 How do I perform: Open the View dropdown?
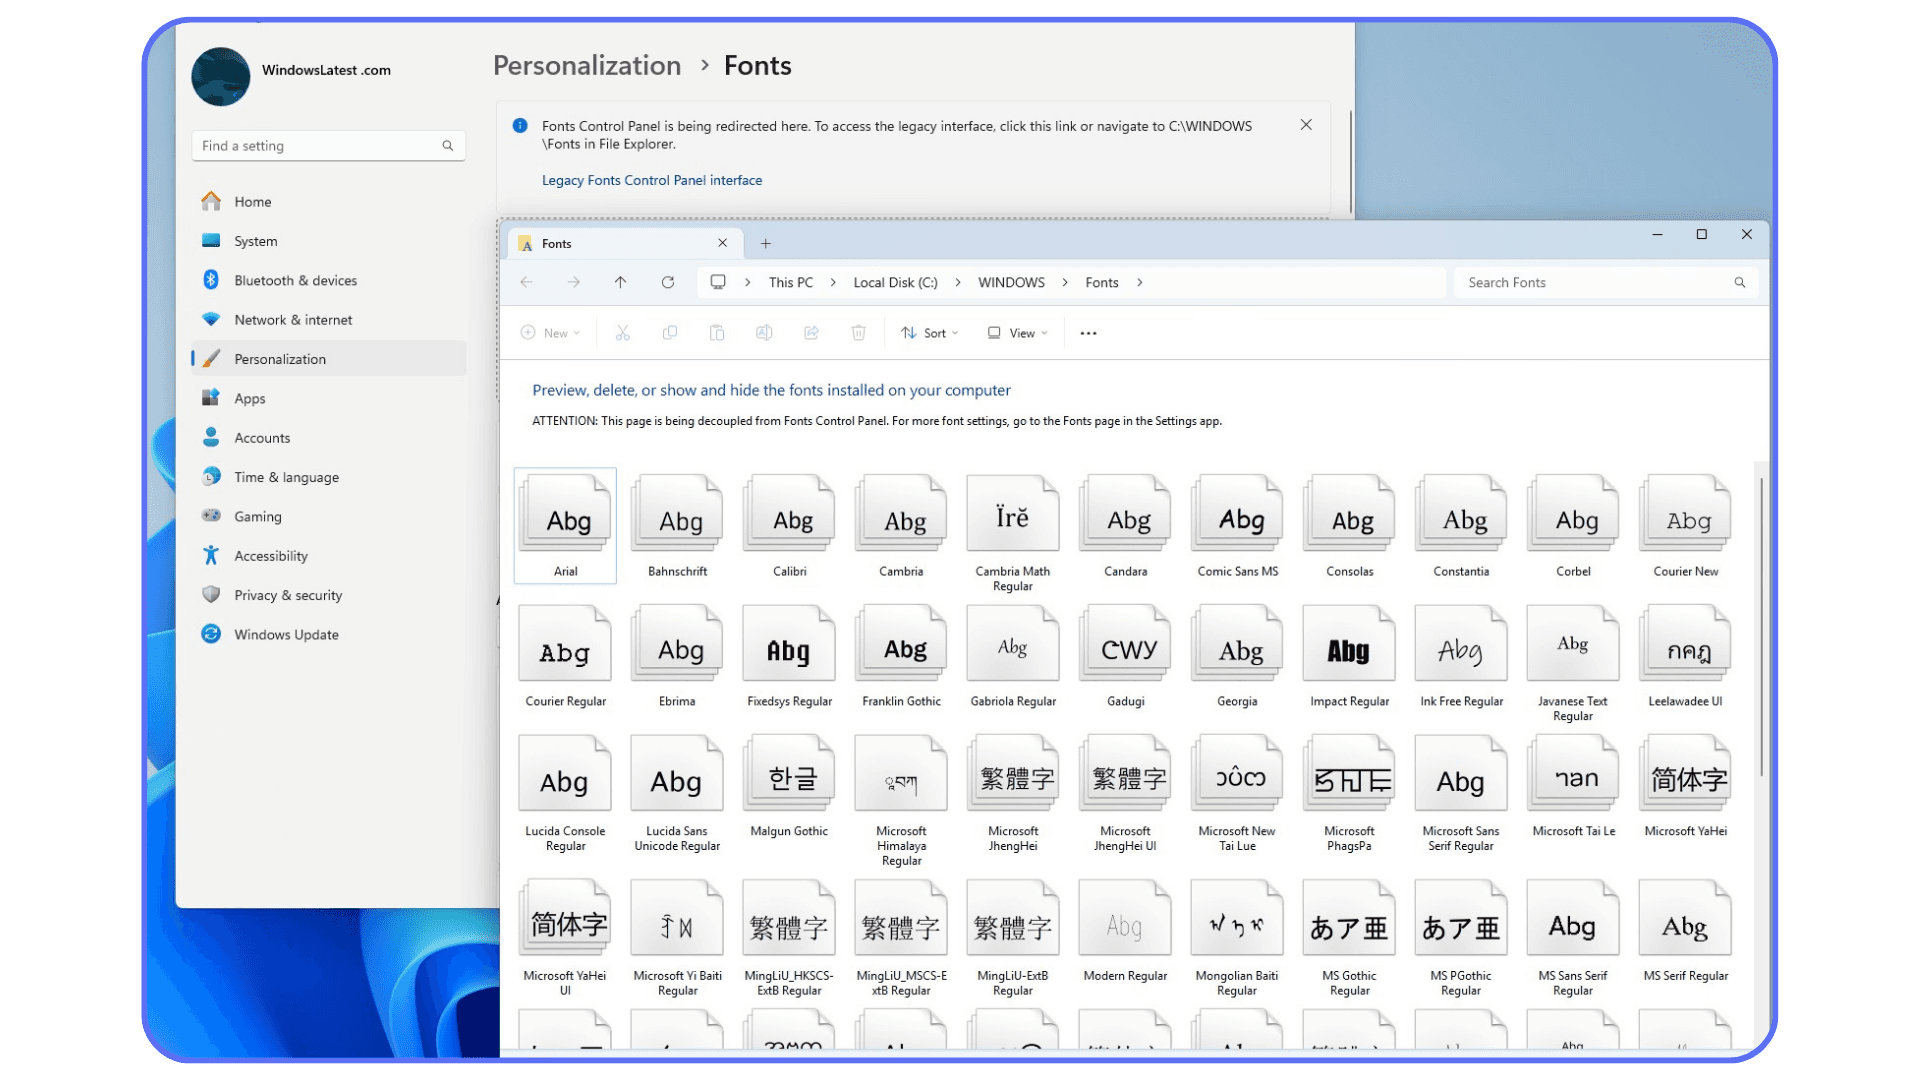(x=1016, y=332)
